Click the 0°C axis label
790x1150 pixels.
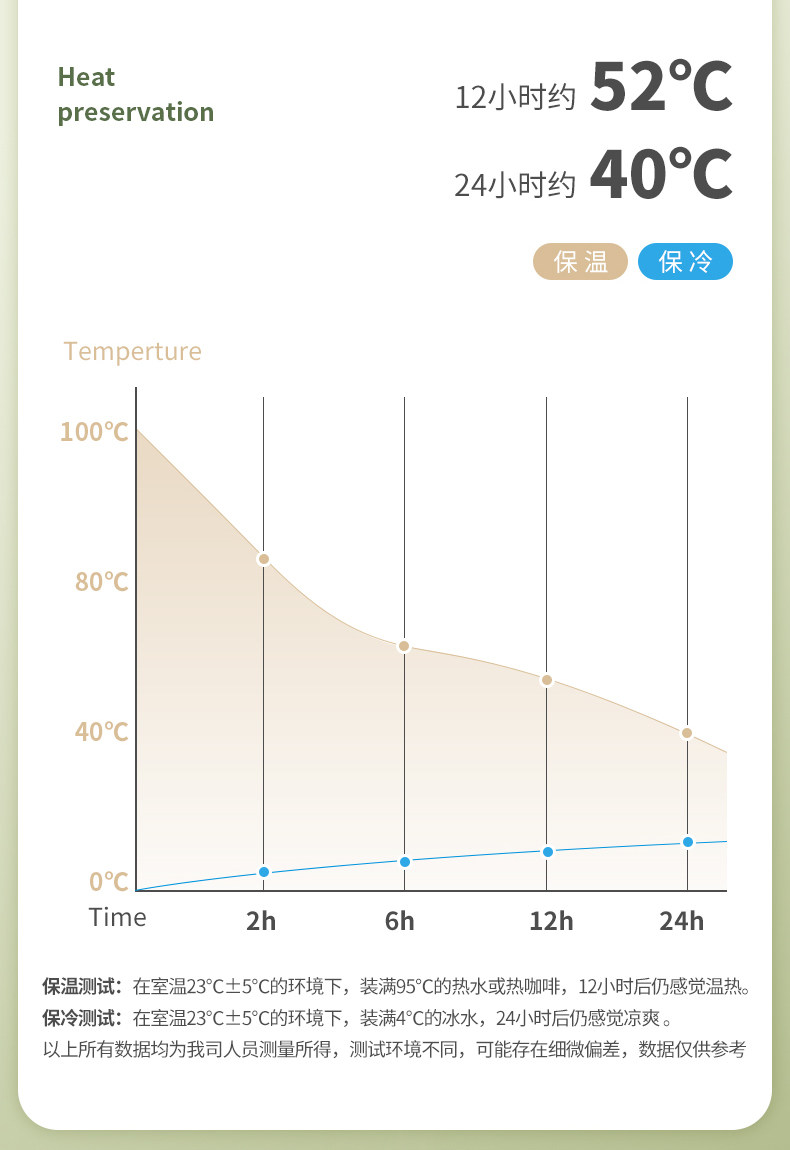pyautogui.click(x=109, y=882)
